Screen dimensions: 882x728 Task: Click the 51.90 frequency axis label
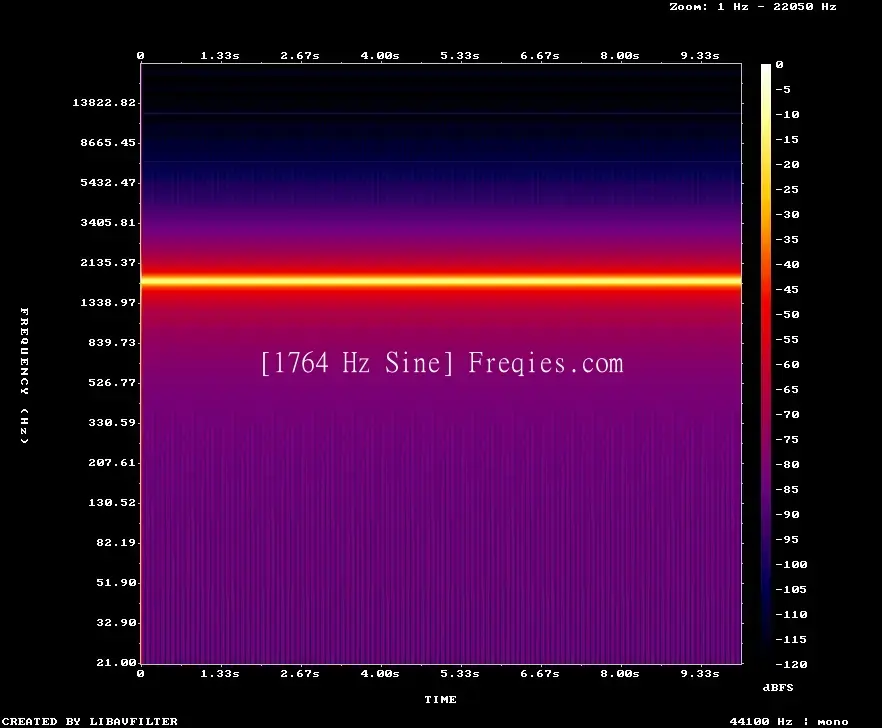(x=116, y=582)
